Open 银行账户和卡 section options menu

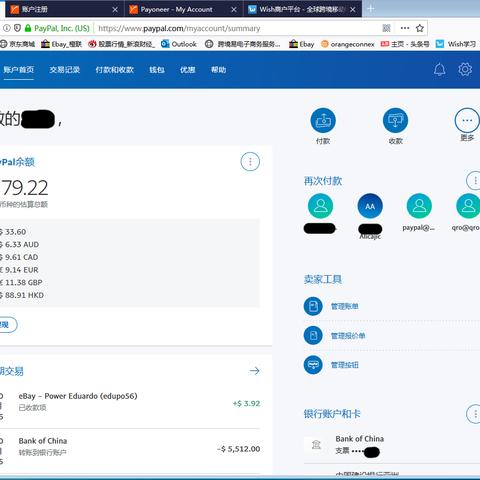point(474,414)
